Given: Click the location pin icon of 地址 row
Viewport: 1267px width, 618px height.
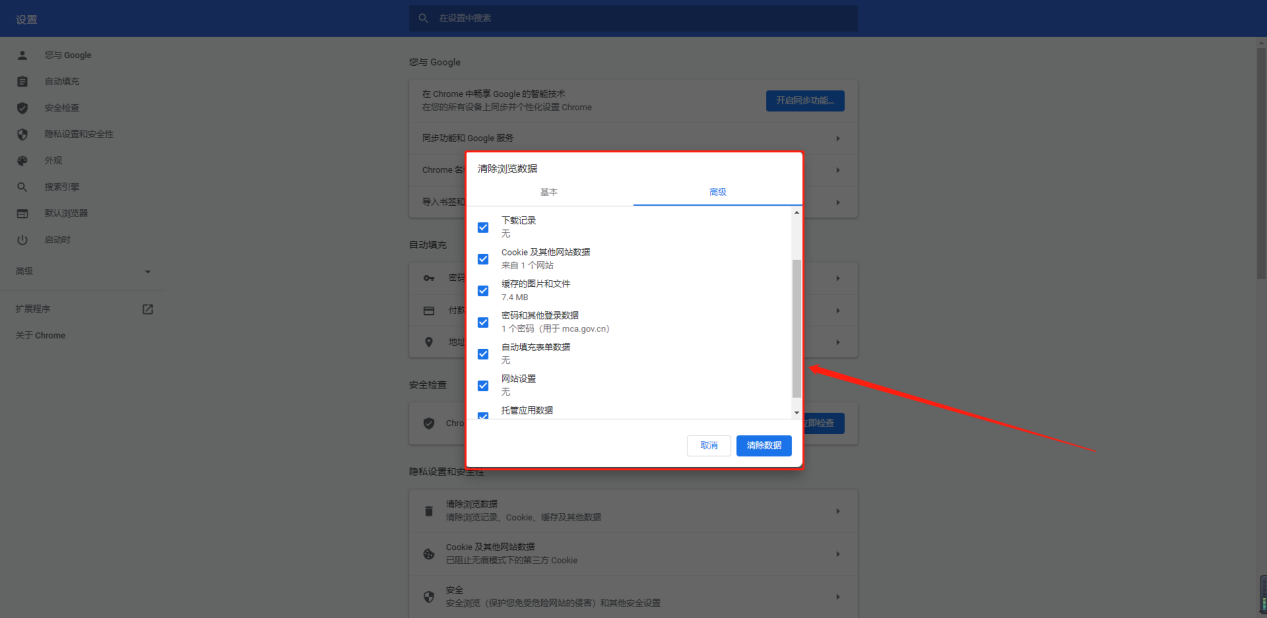Looking at the screenshot, I should click(429, 342).
